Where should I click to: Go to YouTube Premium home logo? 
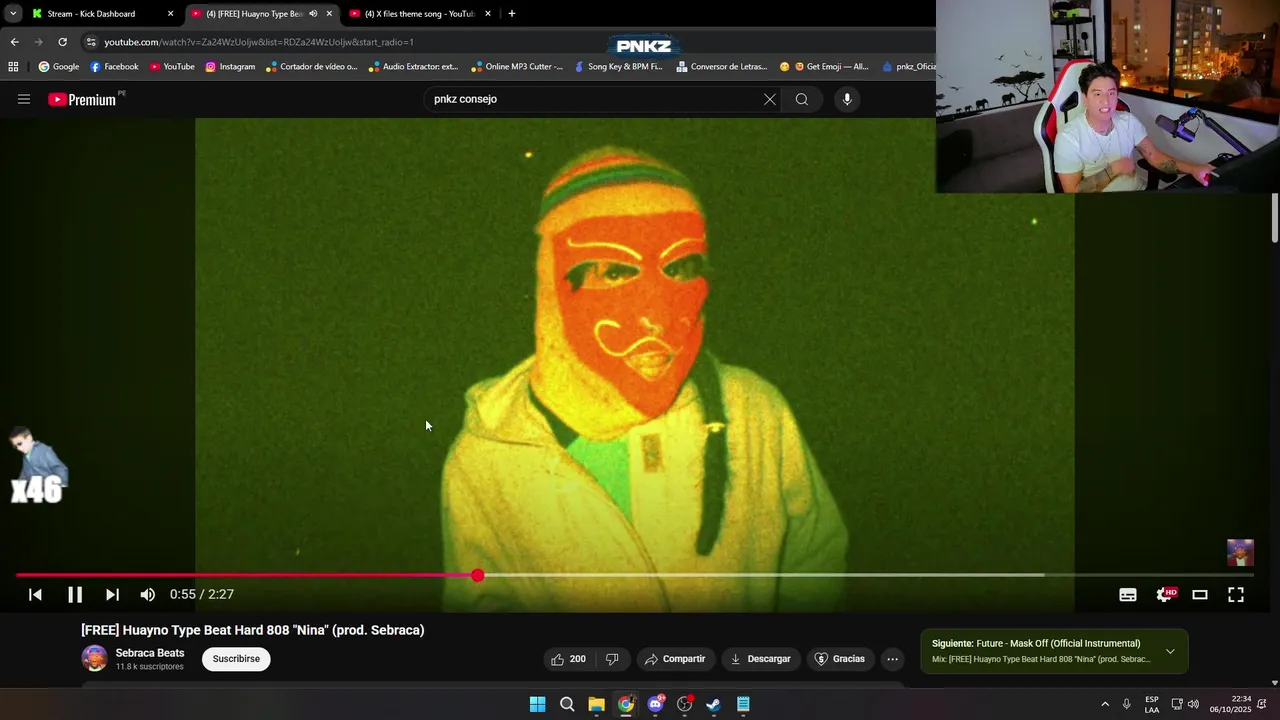pos(84,99)
